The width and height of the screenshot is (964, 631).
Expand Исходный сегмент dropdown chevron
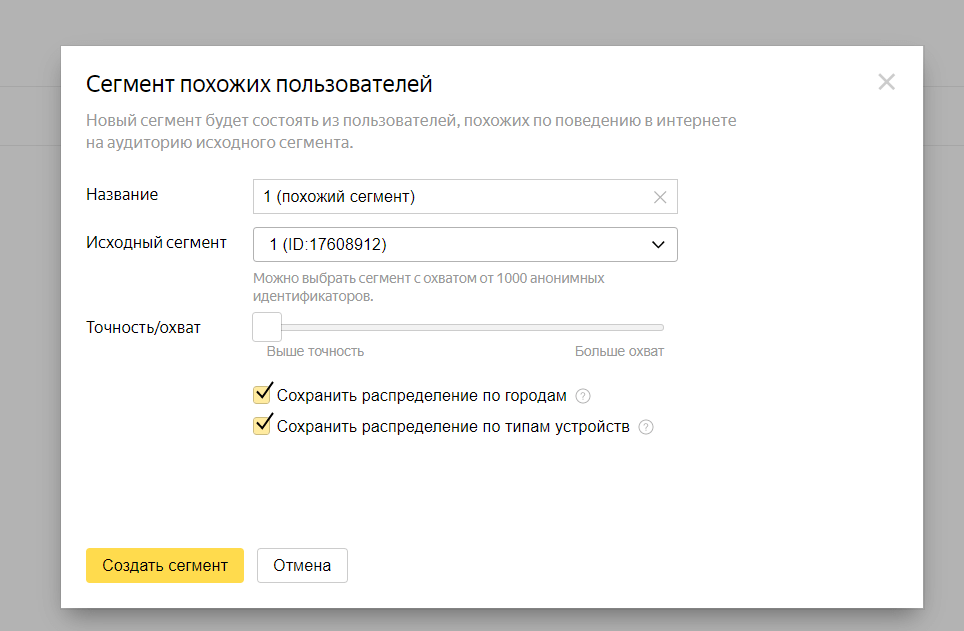[658, 244]
